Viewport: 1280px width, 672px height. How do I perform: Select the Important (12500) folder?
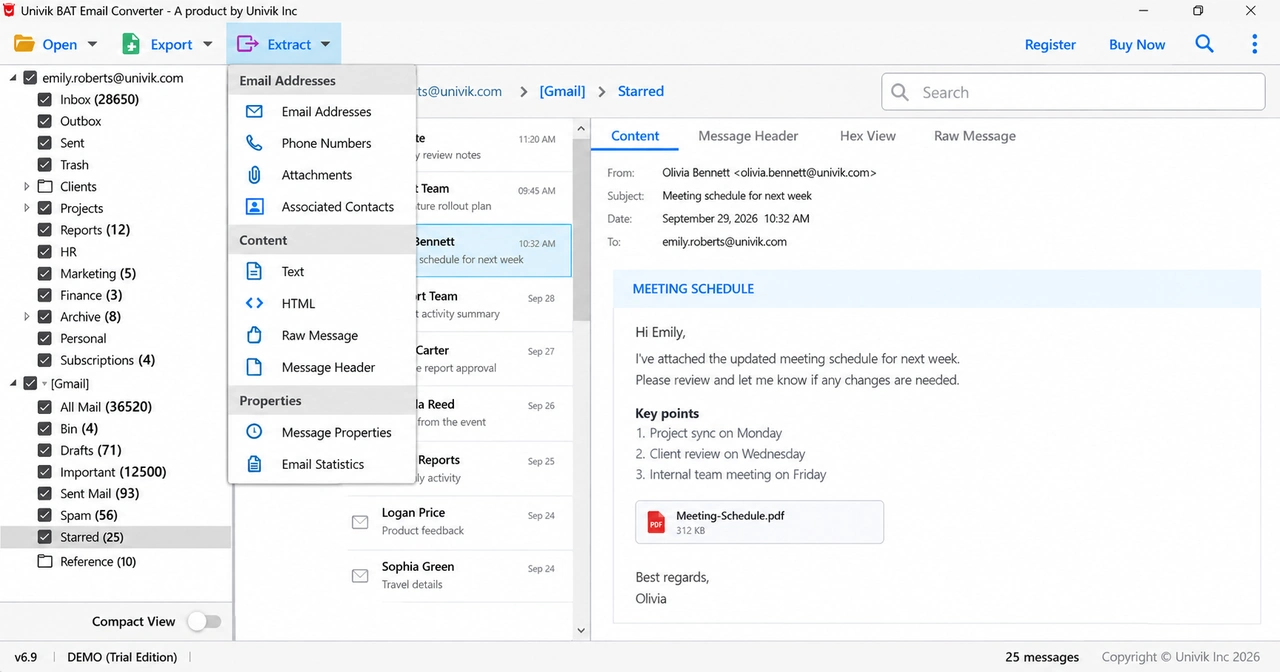tap(113, 472)
